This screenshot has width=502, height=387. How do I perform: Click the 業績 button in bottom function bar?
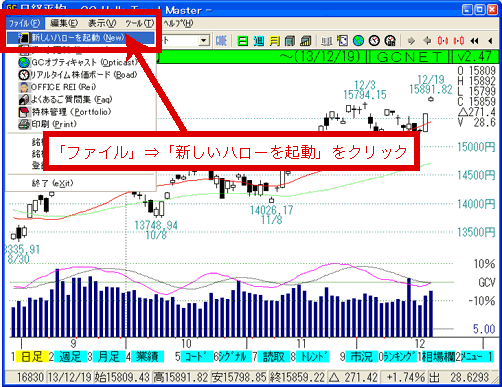coord(147,357)
